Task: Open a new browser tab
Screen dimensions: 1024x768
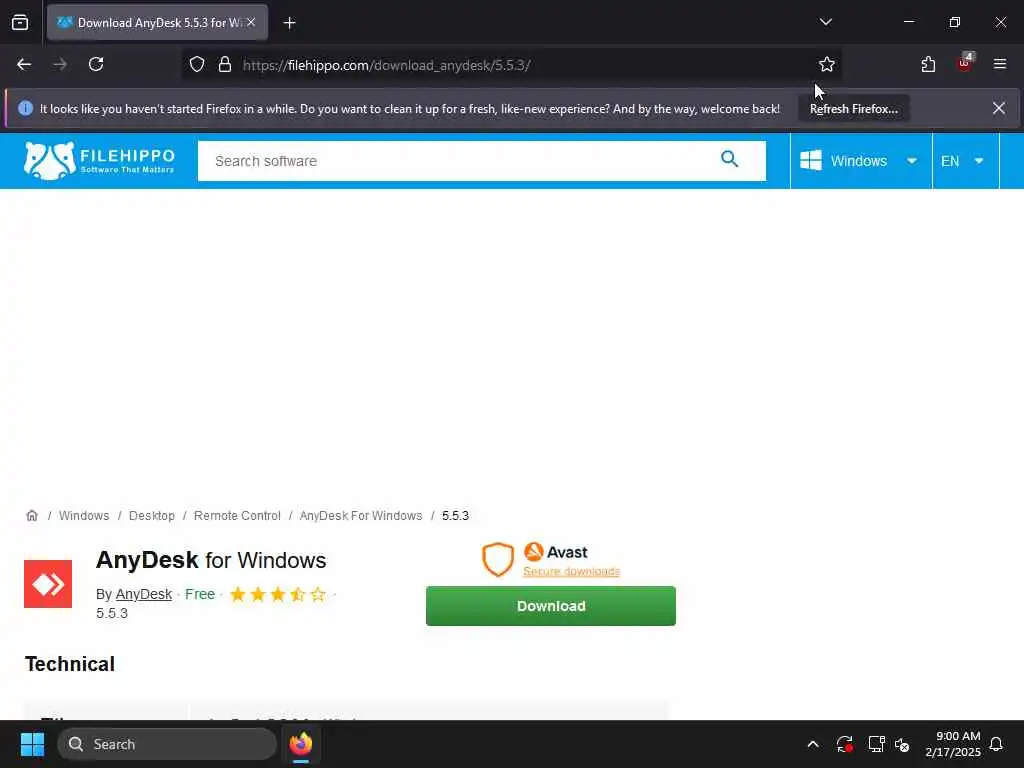Action: 289,23
